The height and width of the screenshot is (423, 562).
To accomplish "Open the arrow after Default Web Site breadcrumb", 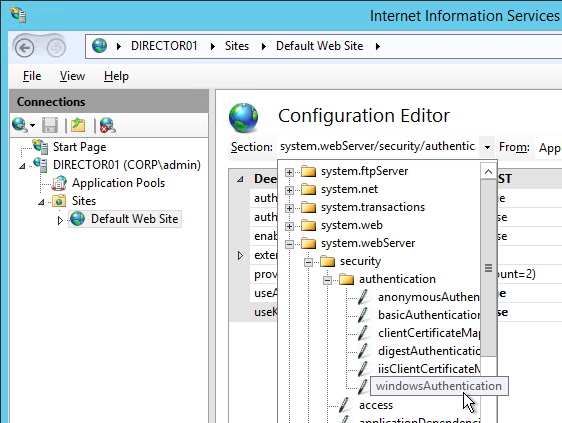I will click(x=377, y=46).
